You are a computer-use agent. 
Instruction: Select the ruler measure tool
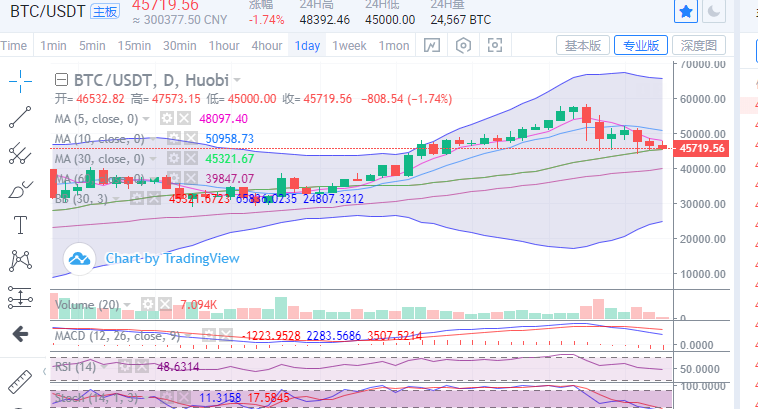(20, 381)
